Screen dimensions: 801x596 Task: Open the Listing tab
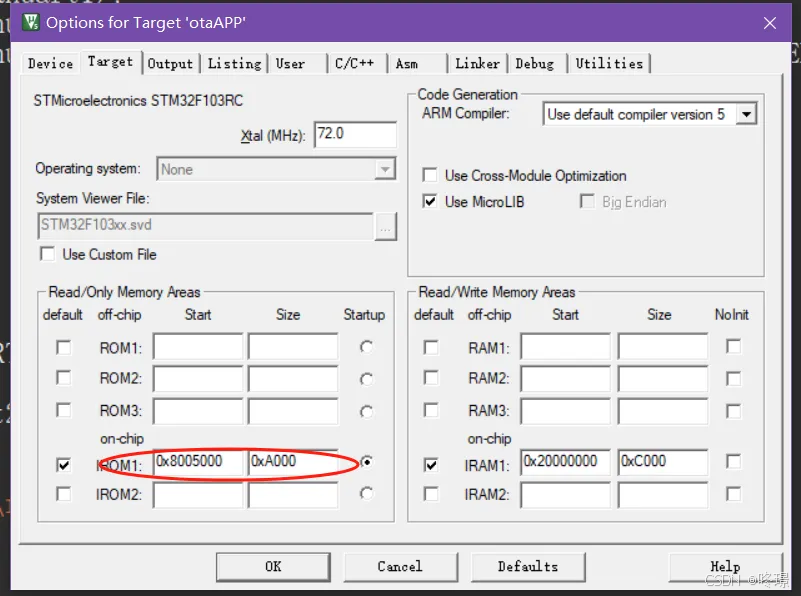(234, 64)
